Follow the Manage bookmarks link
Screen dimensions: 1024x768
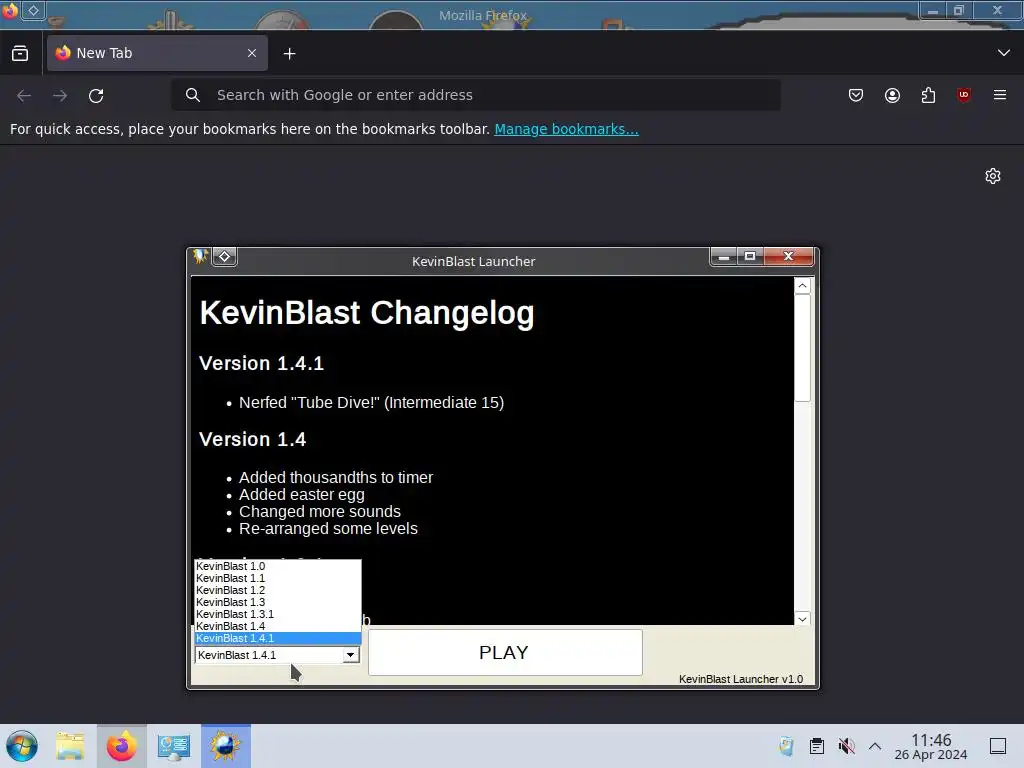click(566, 129)
